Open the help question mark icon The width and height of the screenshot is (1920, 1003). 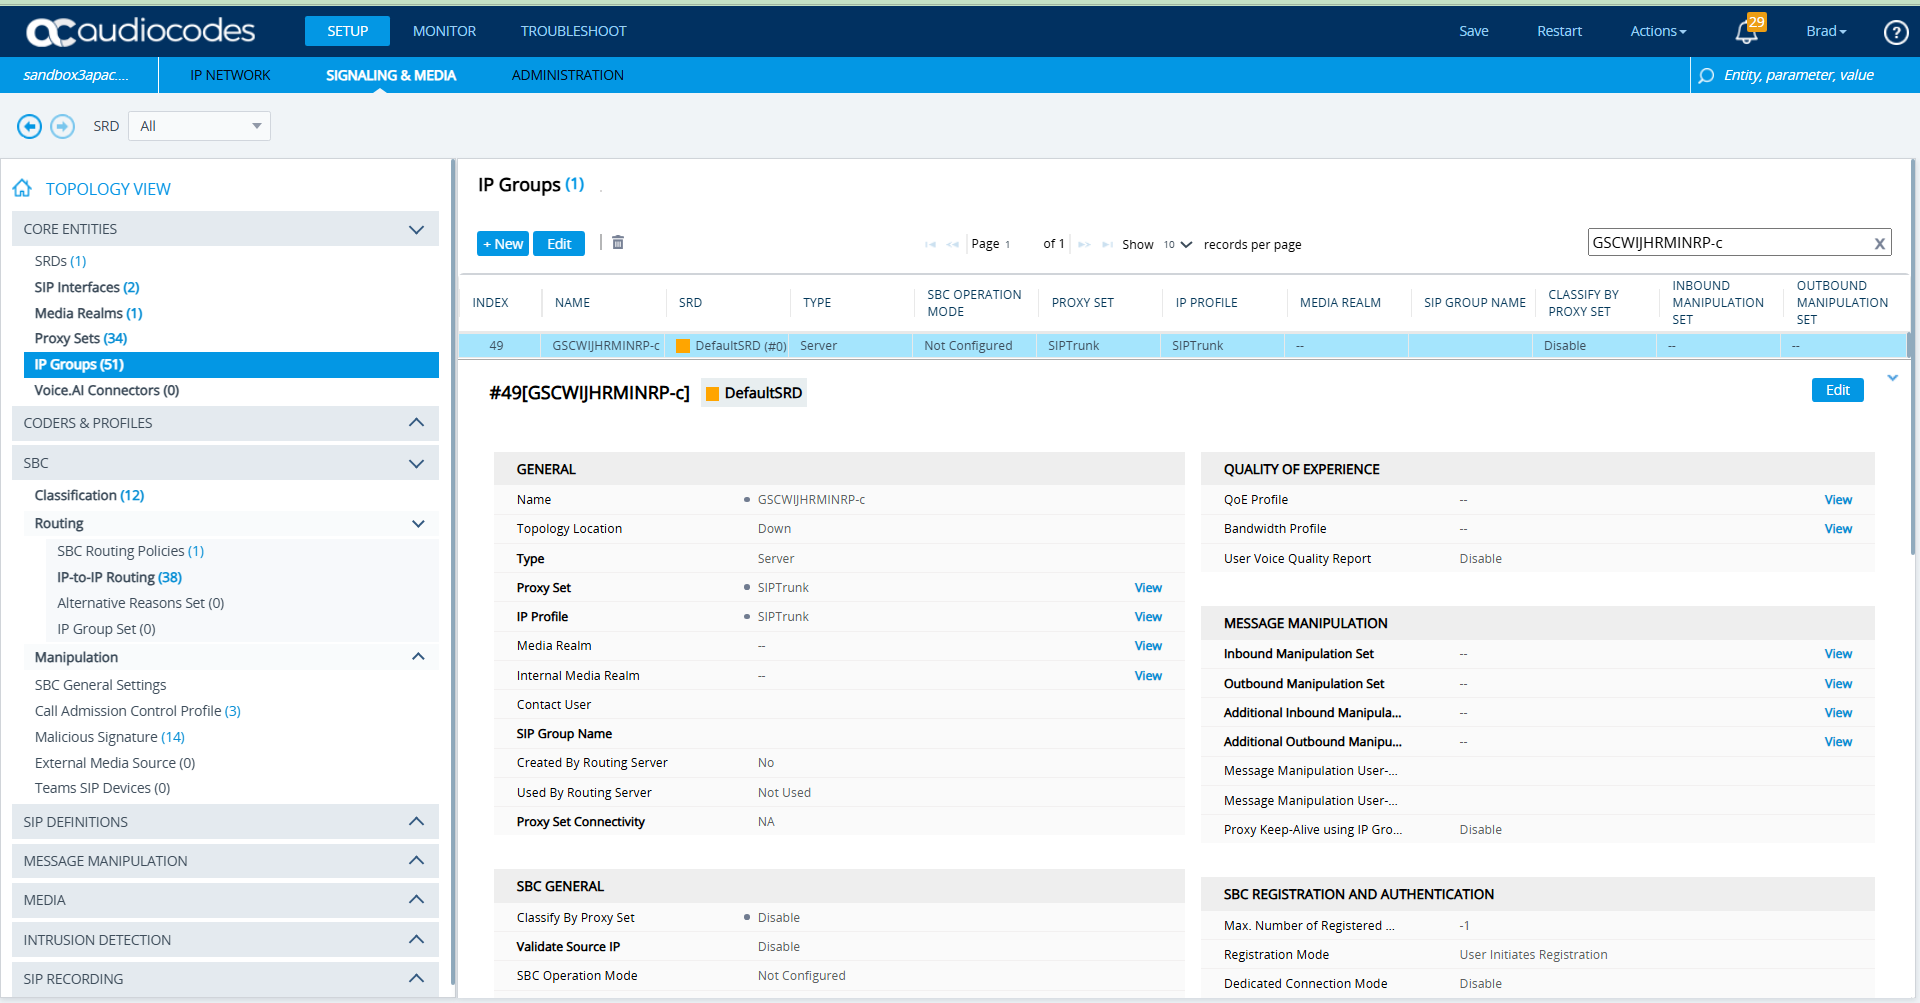pyautogui.click(x=1895, y=32)
